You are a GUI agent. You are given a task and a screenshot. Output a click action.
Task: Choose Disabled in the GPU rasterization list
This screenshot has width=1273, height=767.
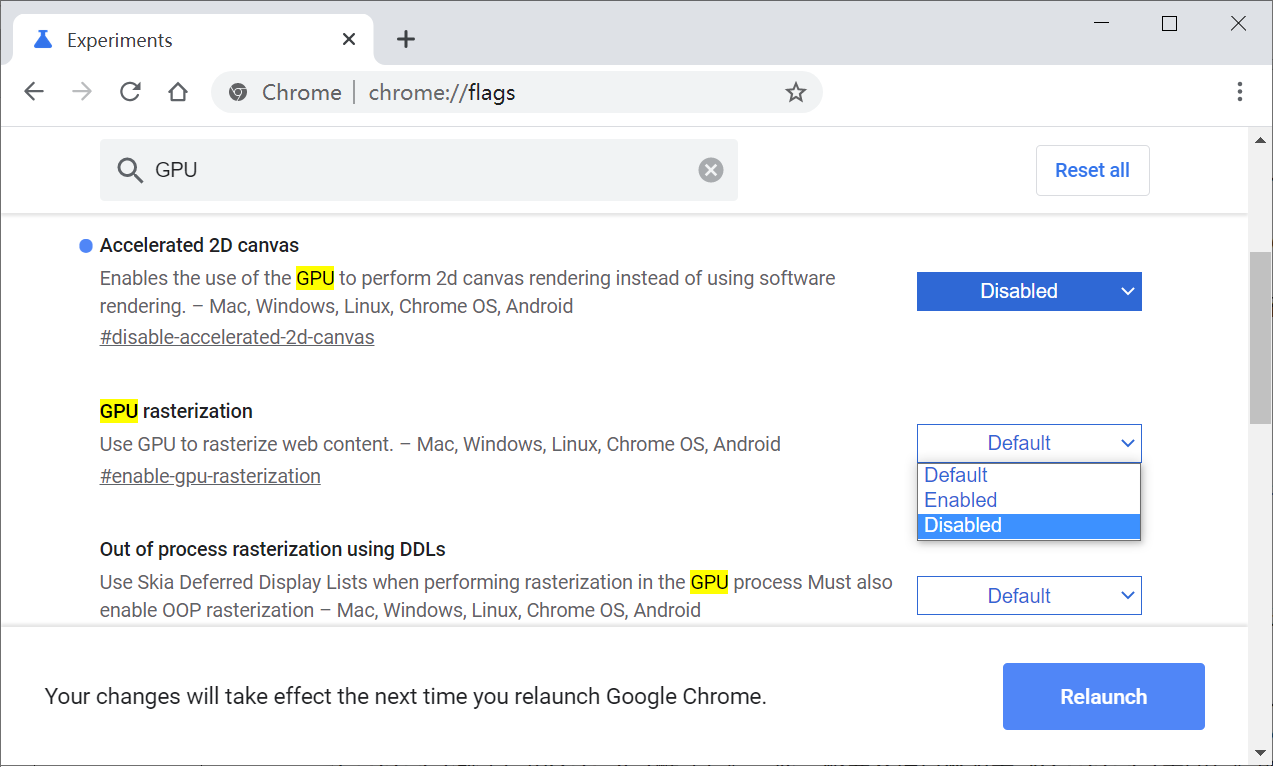tap(1029, 525)
